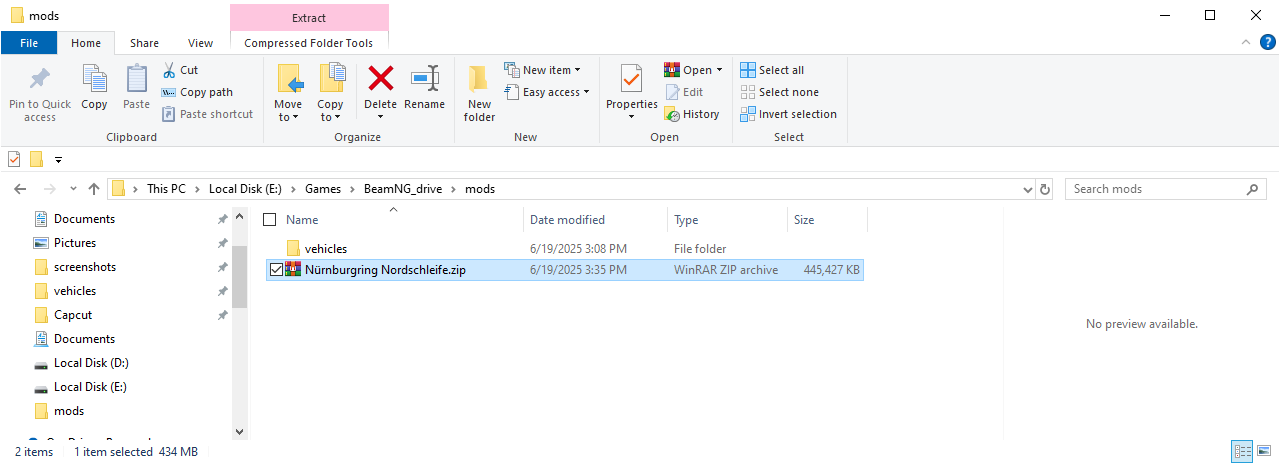Screen dimensions: 1280x464
Task: Click the Extract contextual tab
Action: [309, 18]
